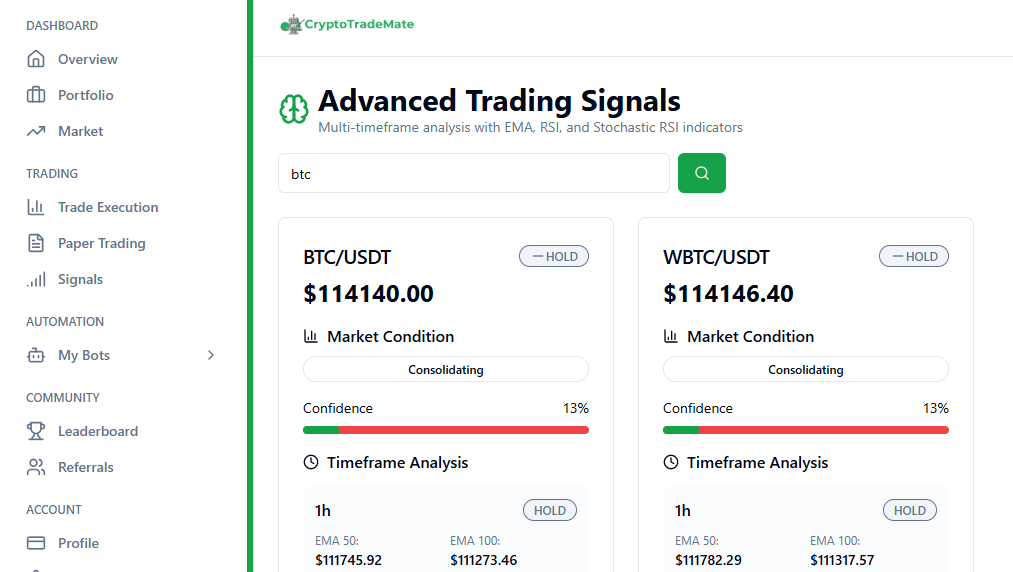Image resolution: width=1013 pixels, height=572 pixels.
Task: Click the Overview home icon
Action: [x=36, y=59]
